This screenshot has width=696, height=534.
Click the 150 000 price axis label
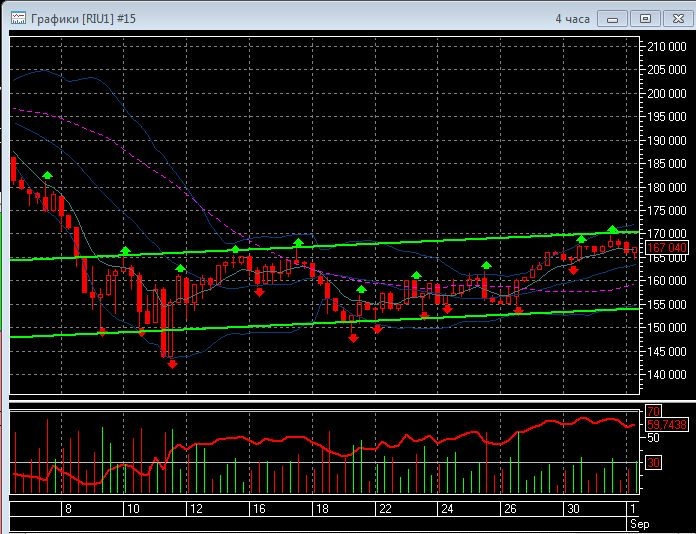(x=666, y=328)
